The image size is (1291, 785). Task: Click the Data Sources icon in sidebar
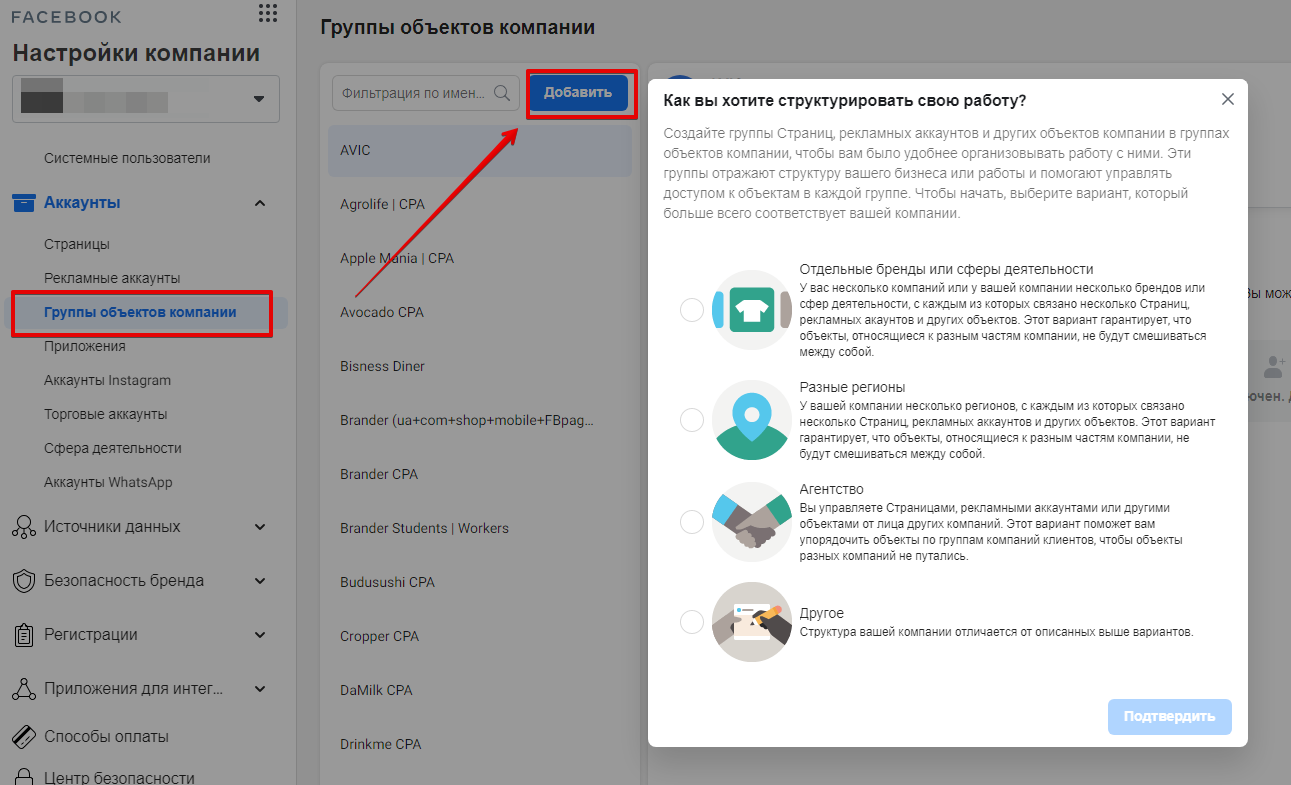(x=23, y=527)
